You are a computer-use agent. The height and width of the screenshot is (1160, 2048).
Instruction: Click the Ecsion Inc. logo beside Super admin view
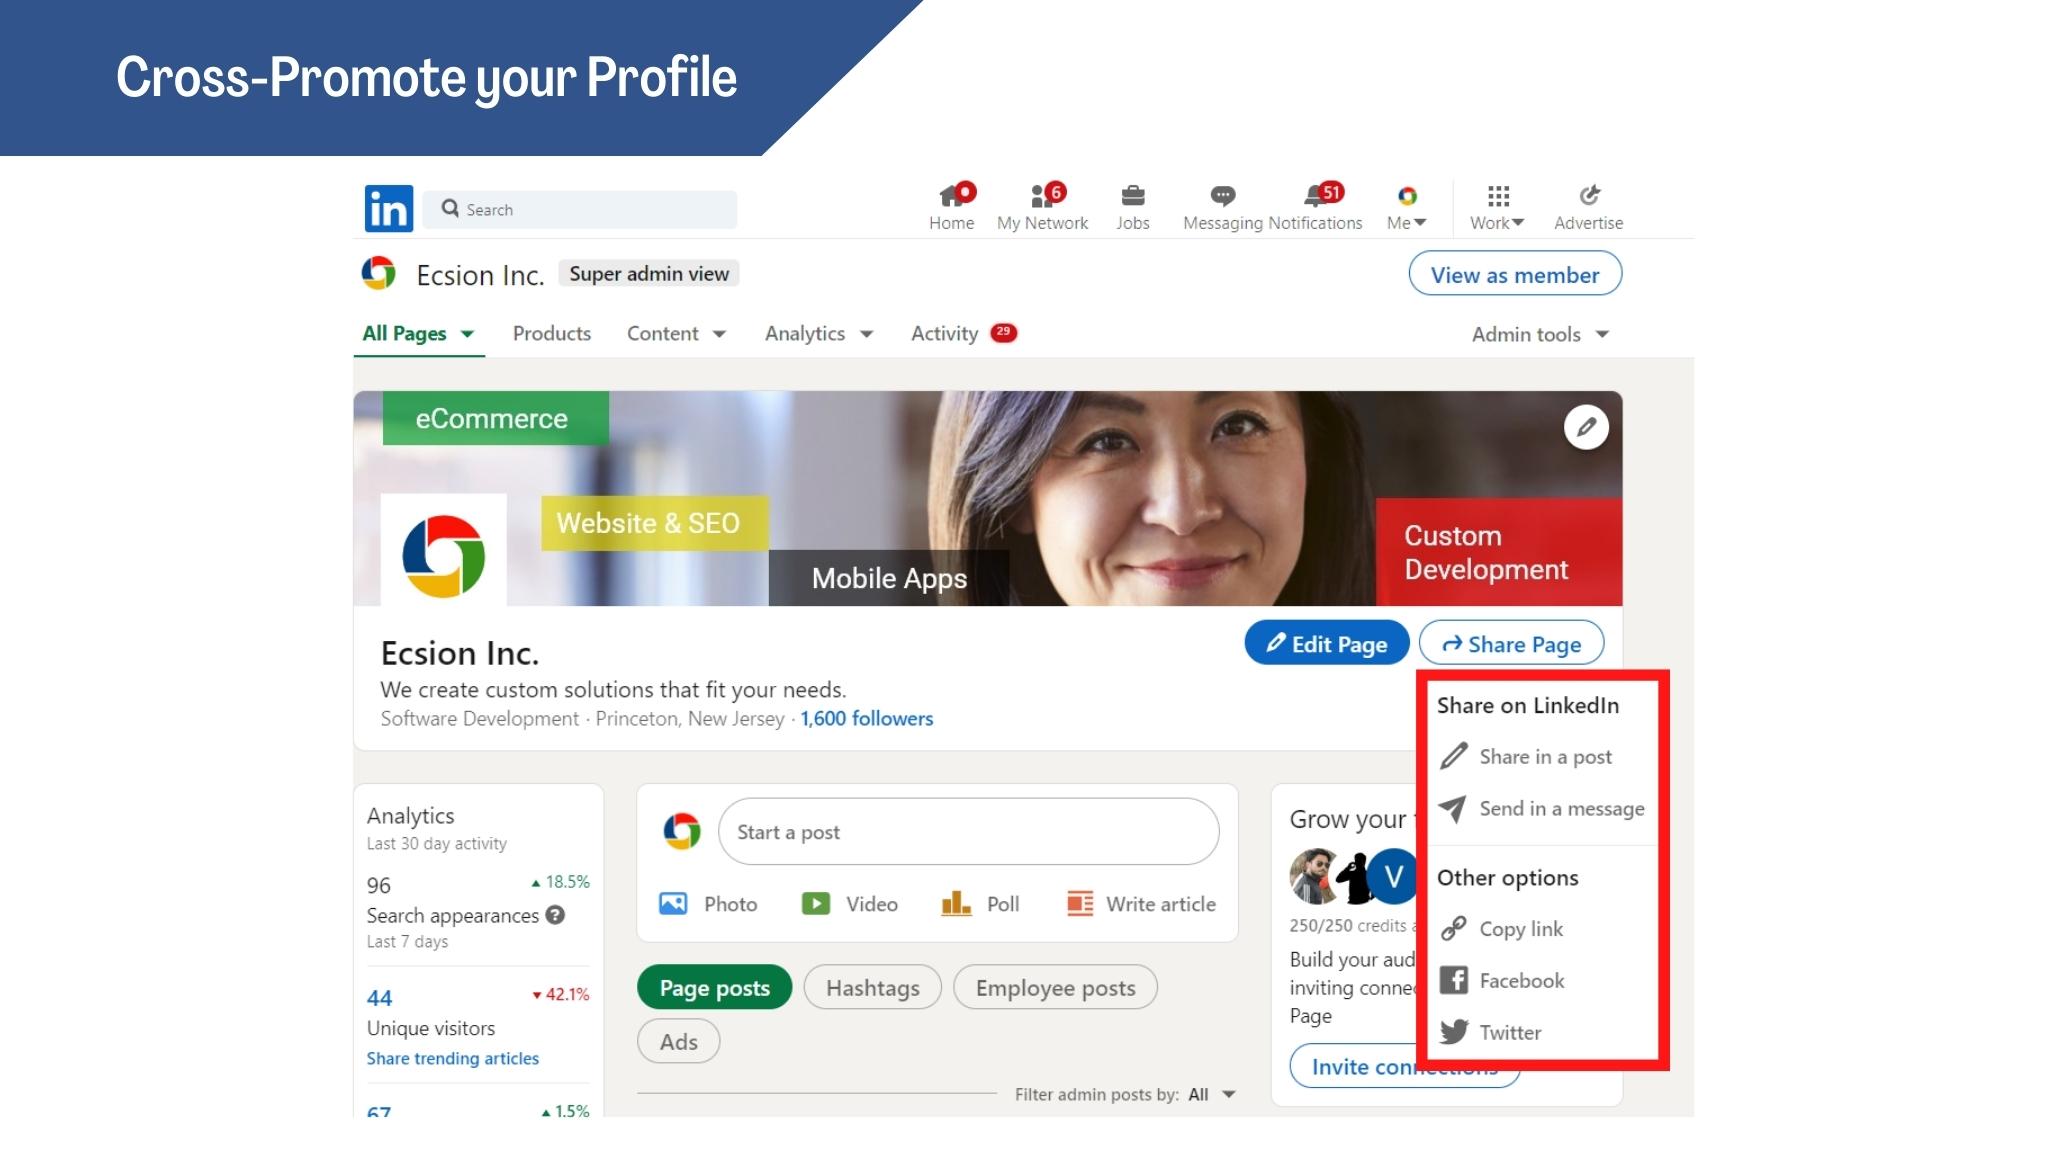(379, 273)
